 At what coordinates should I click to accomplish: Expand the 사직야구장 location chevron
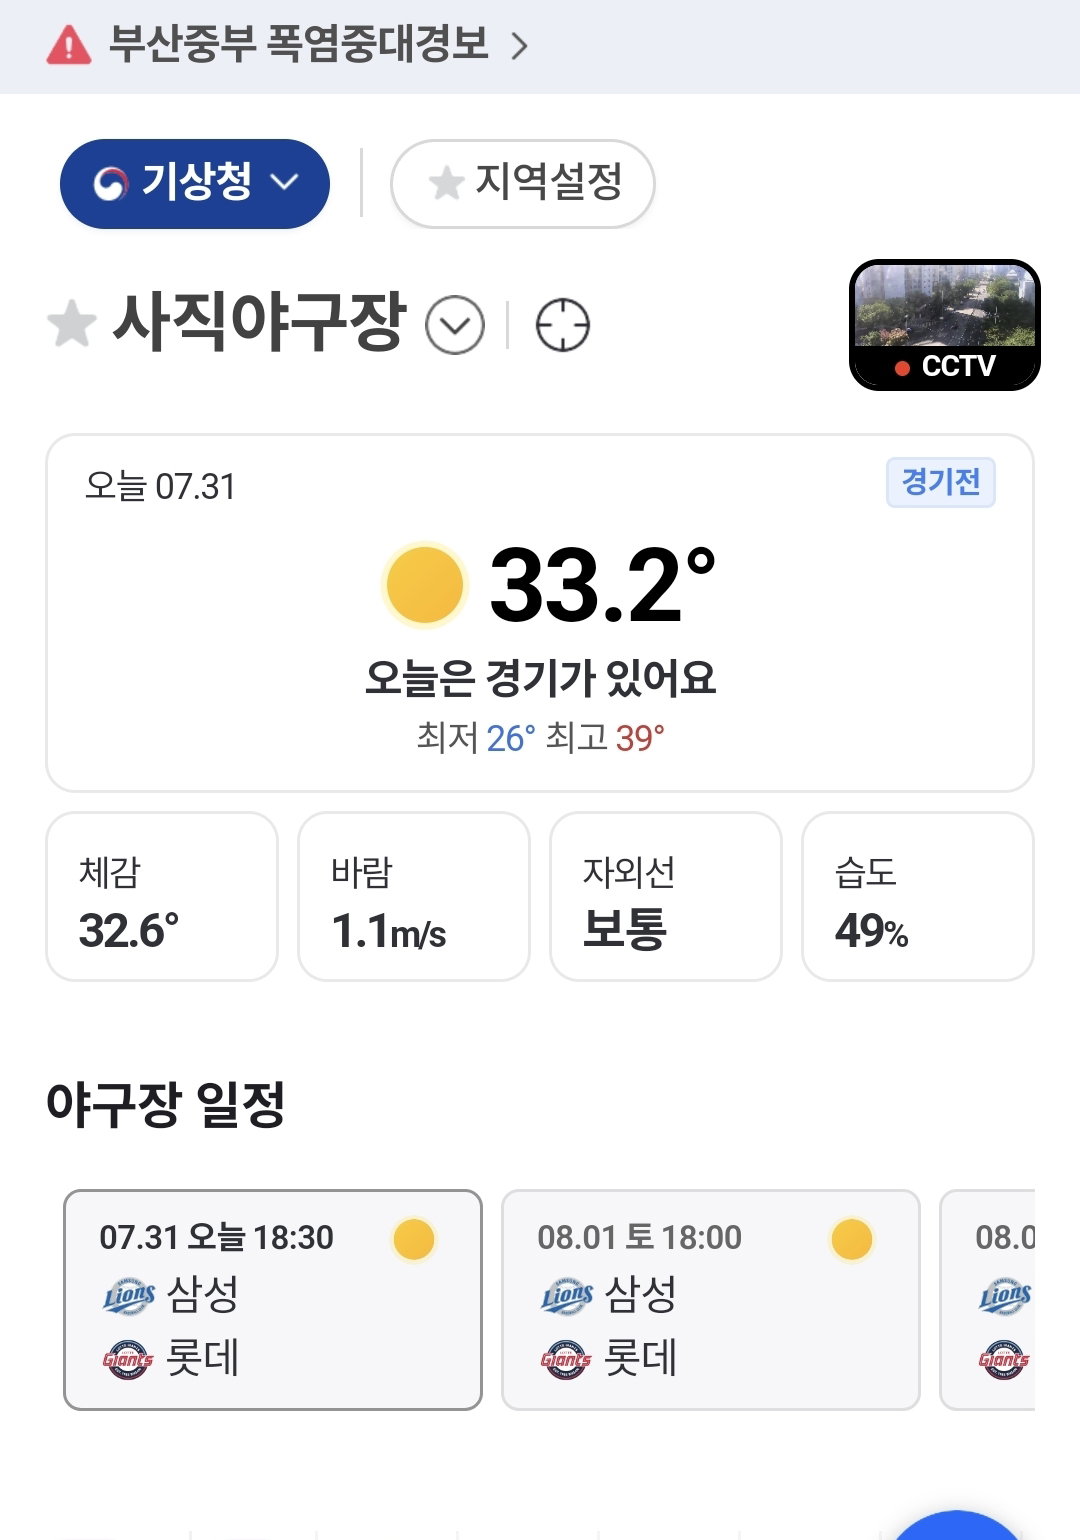pos(455,325)
